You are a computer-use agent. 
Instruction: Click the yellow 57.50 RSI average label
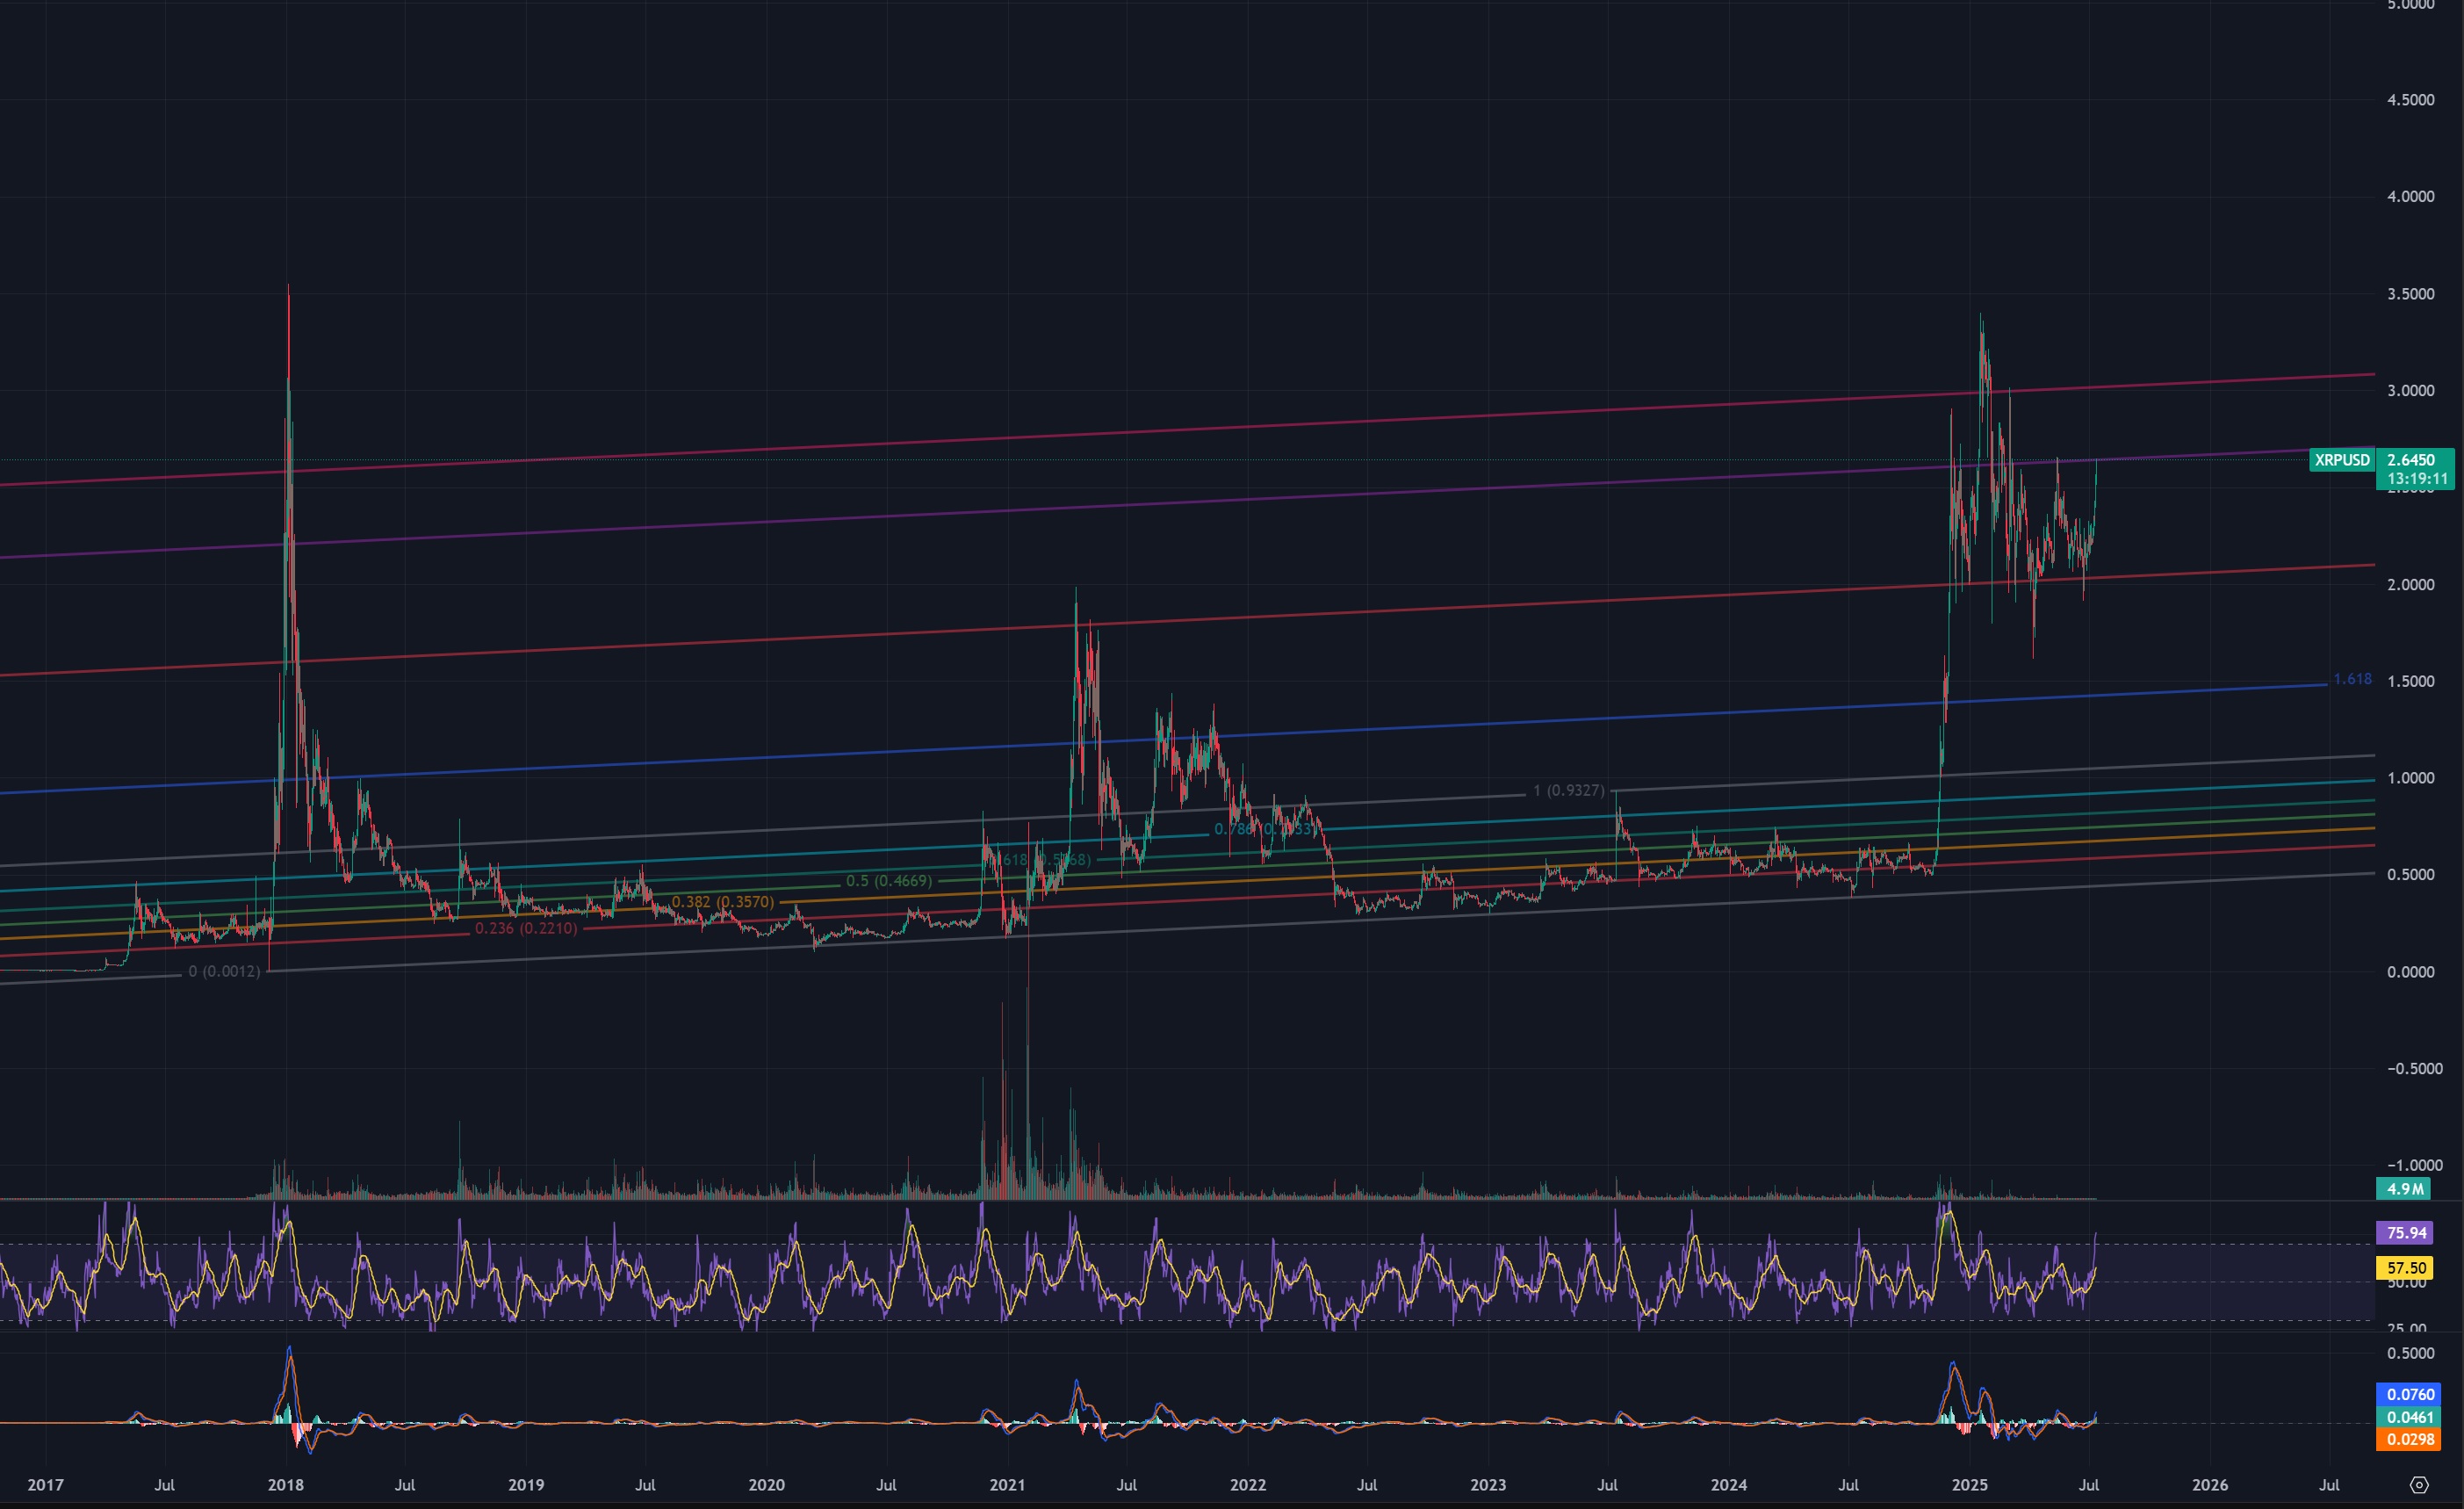click(2406, 1268)
